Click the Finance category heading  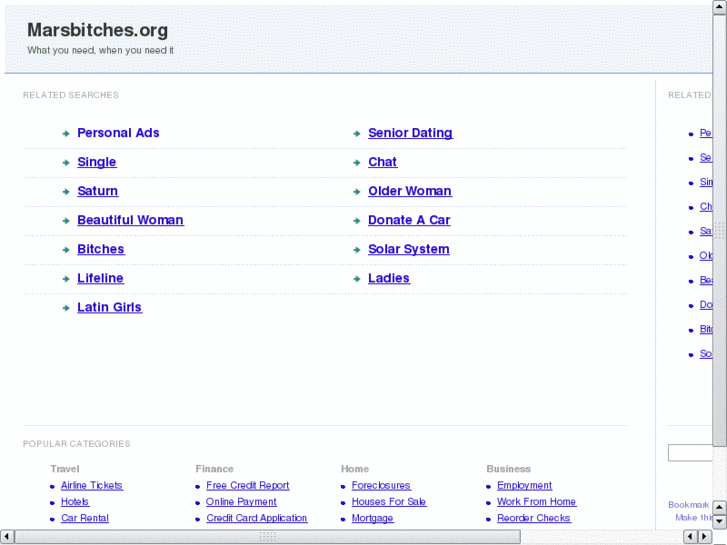coord(214,469)
